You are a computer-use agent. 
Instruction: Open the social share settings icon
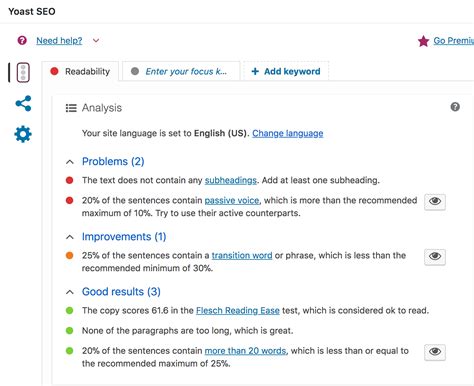23,103
